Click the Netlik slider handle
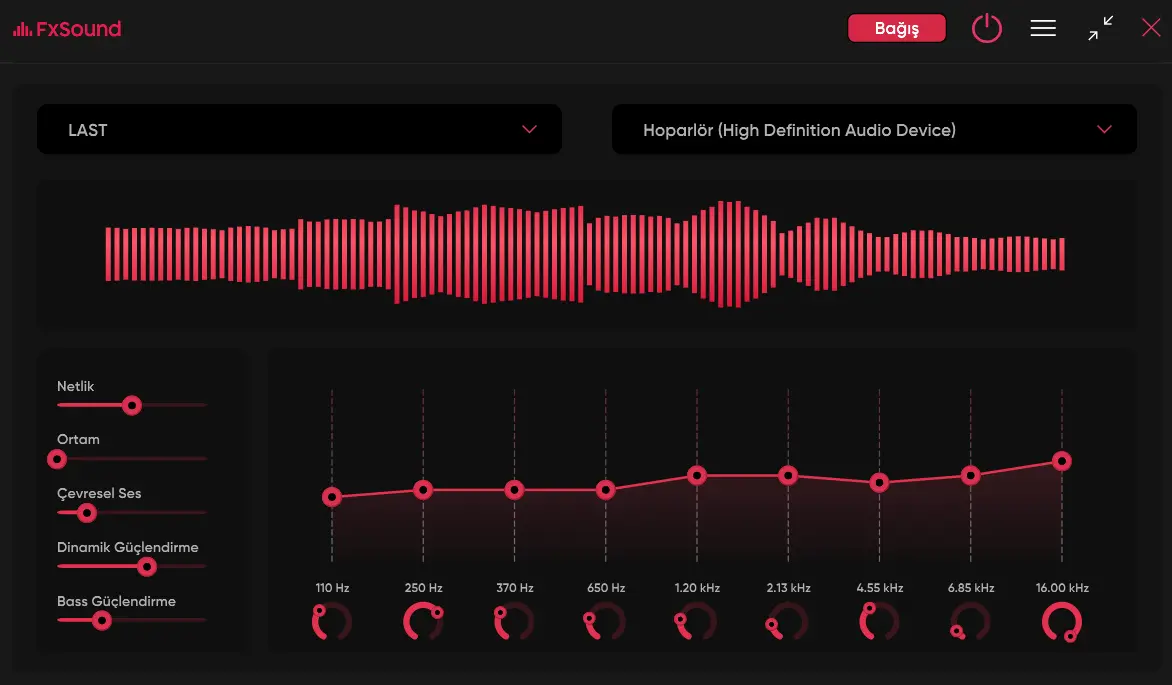This screenshot has height=685, width=1172. click(x=132, y=405)
